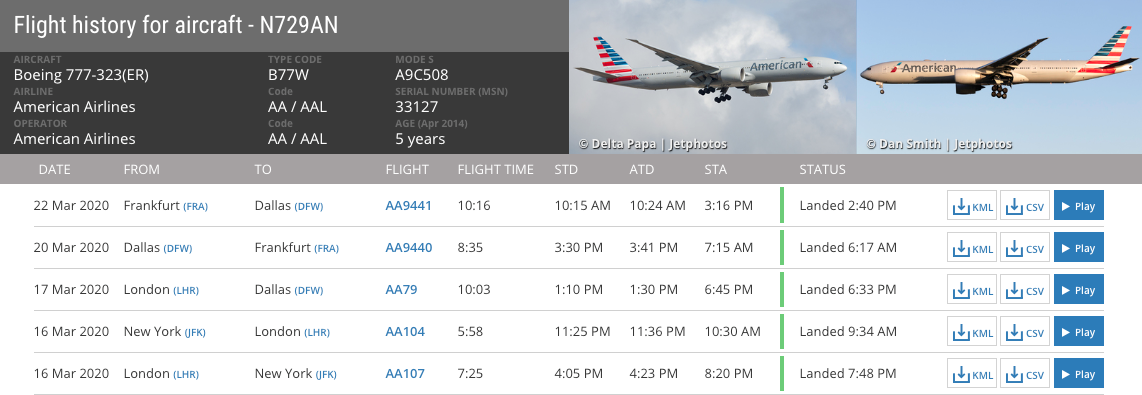Sort by the DATE column header

coord(55,169)
